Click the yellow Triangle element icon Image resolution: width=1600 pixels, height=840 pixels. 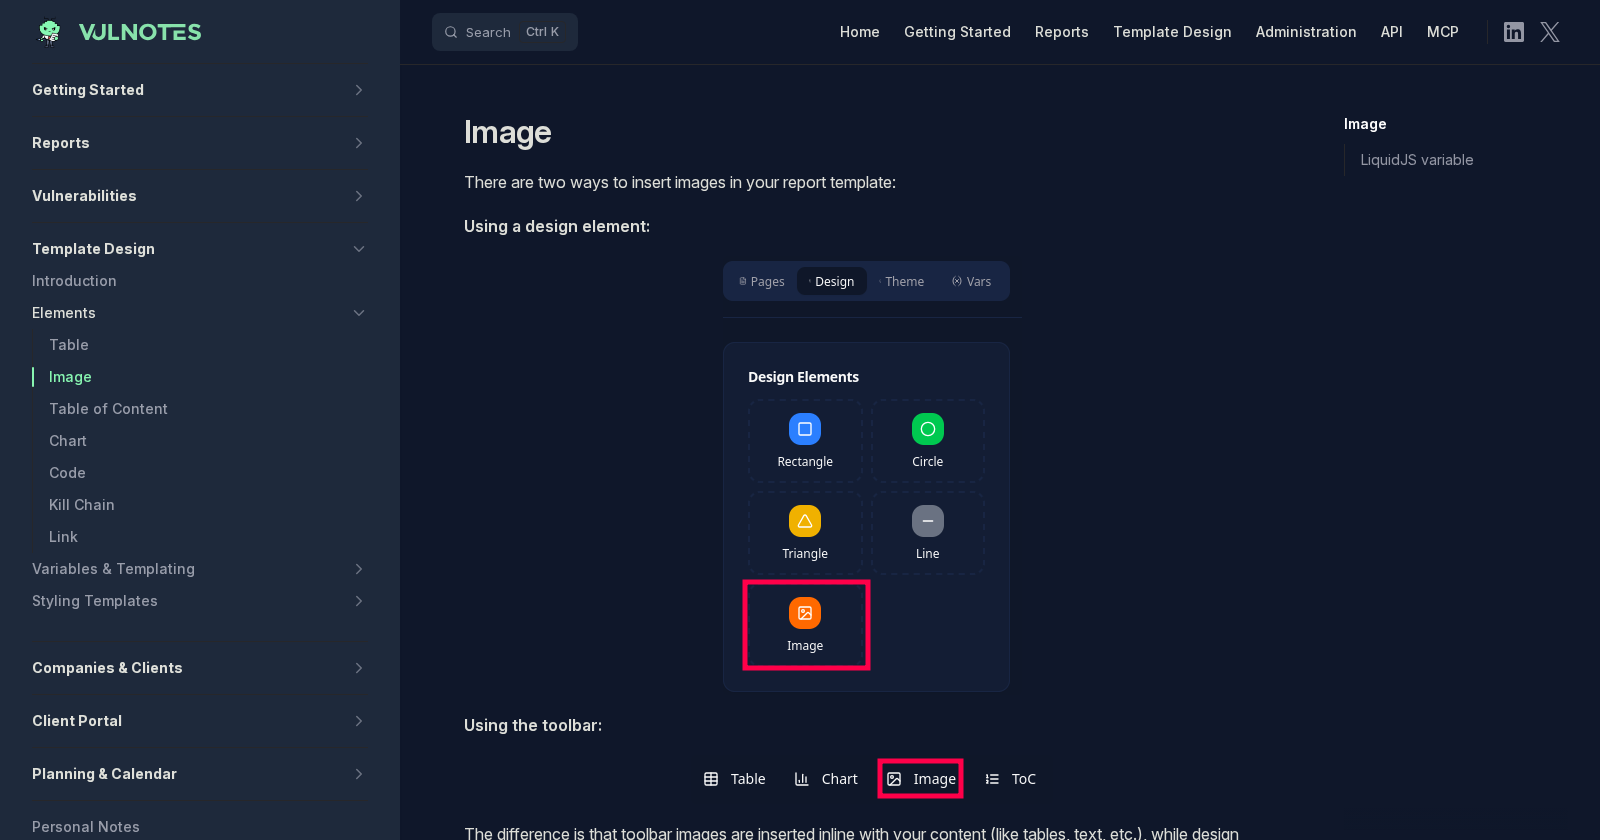click(x=805, y=521)
